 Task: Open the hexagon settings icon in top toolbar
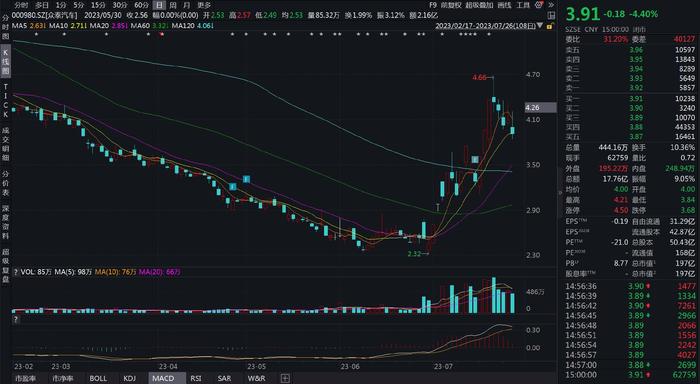pyautogui.click(x=539, y=5)
